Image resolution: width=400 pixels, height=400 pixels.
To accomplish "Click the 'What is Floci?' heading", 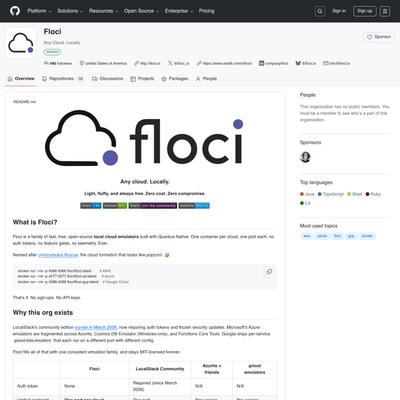I will tap(35, 222).
